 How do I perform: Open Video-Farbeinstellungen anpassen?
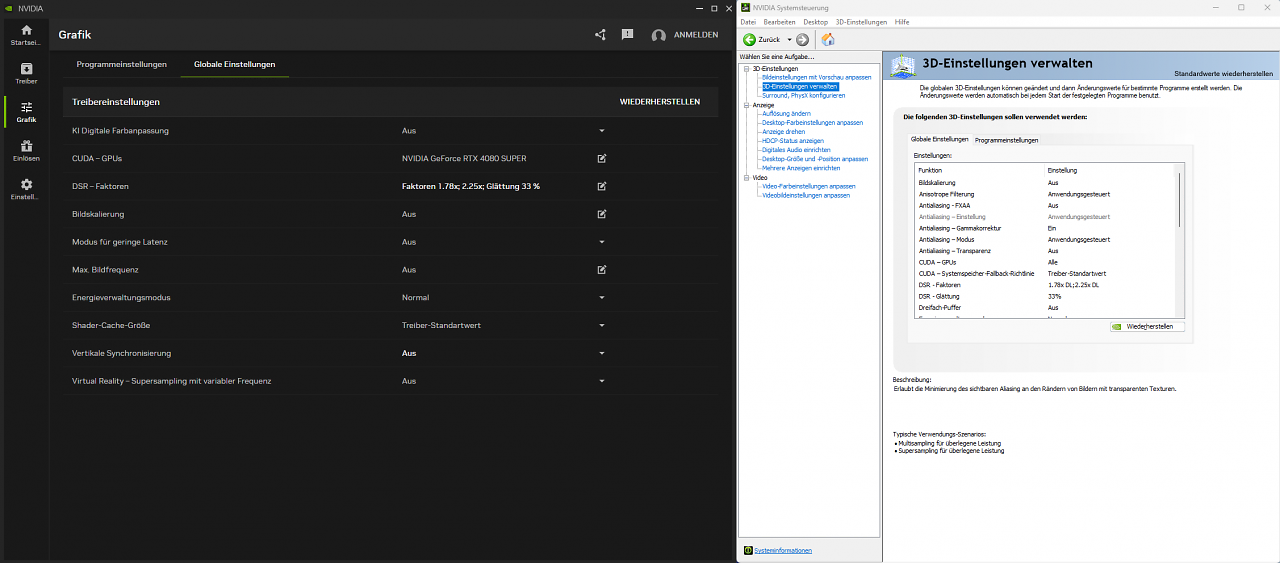click(x=808, y=186)
